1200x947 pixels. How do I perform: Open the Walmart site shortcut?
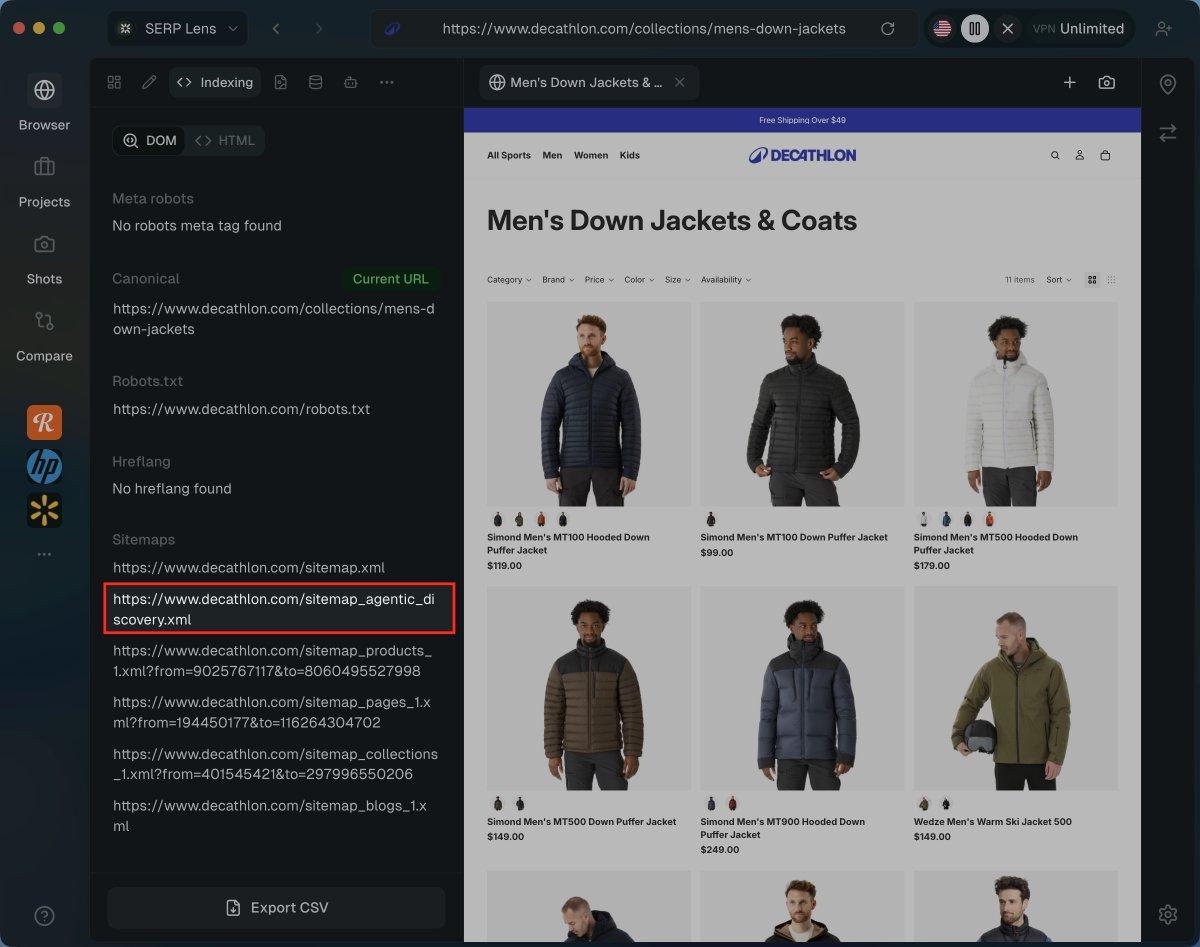(x=44, y=510)
